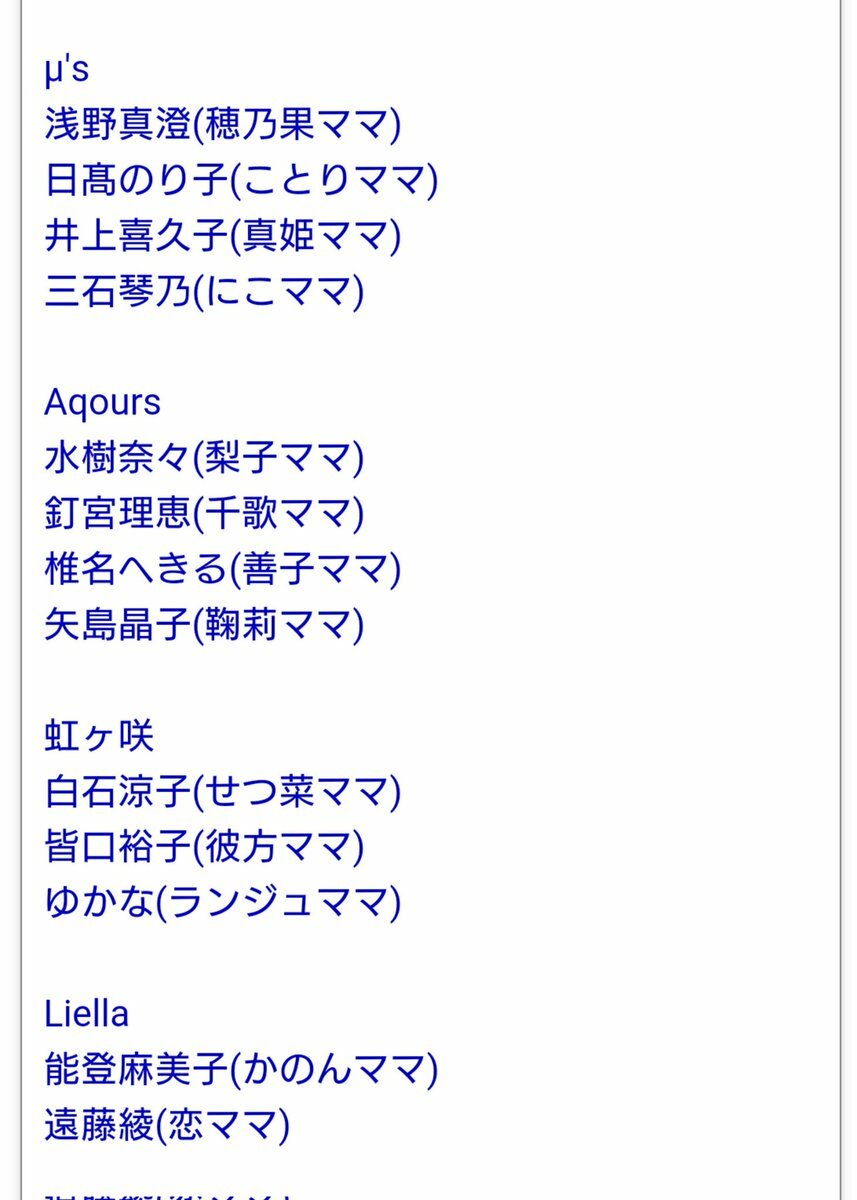Viewport: 857px width, 1200px height.
Task: Select 白石涼子(せつ菜ママ) link
Action: click(x=223, y=793)
